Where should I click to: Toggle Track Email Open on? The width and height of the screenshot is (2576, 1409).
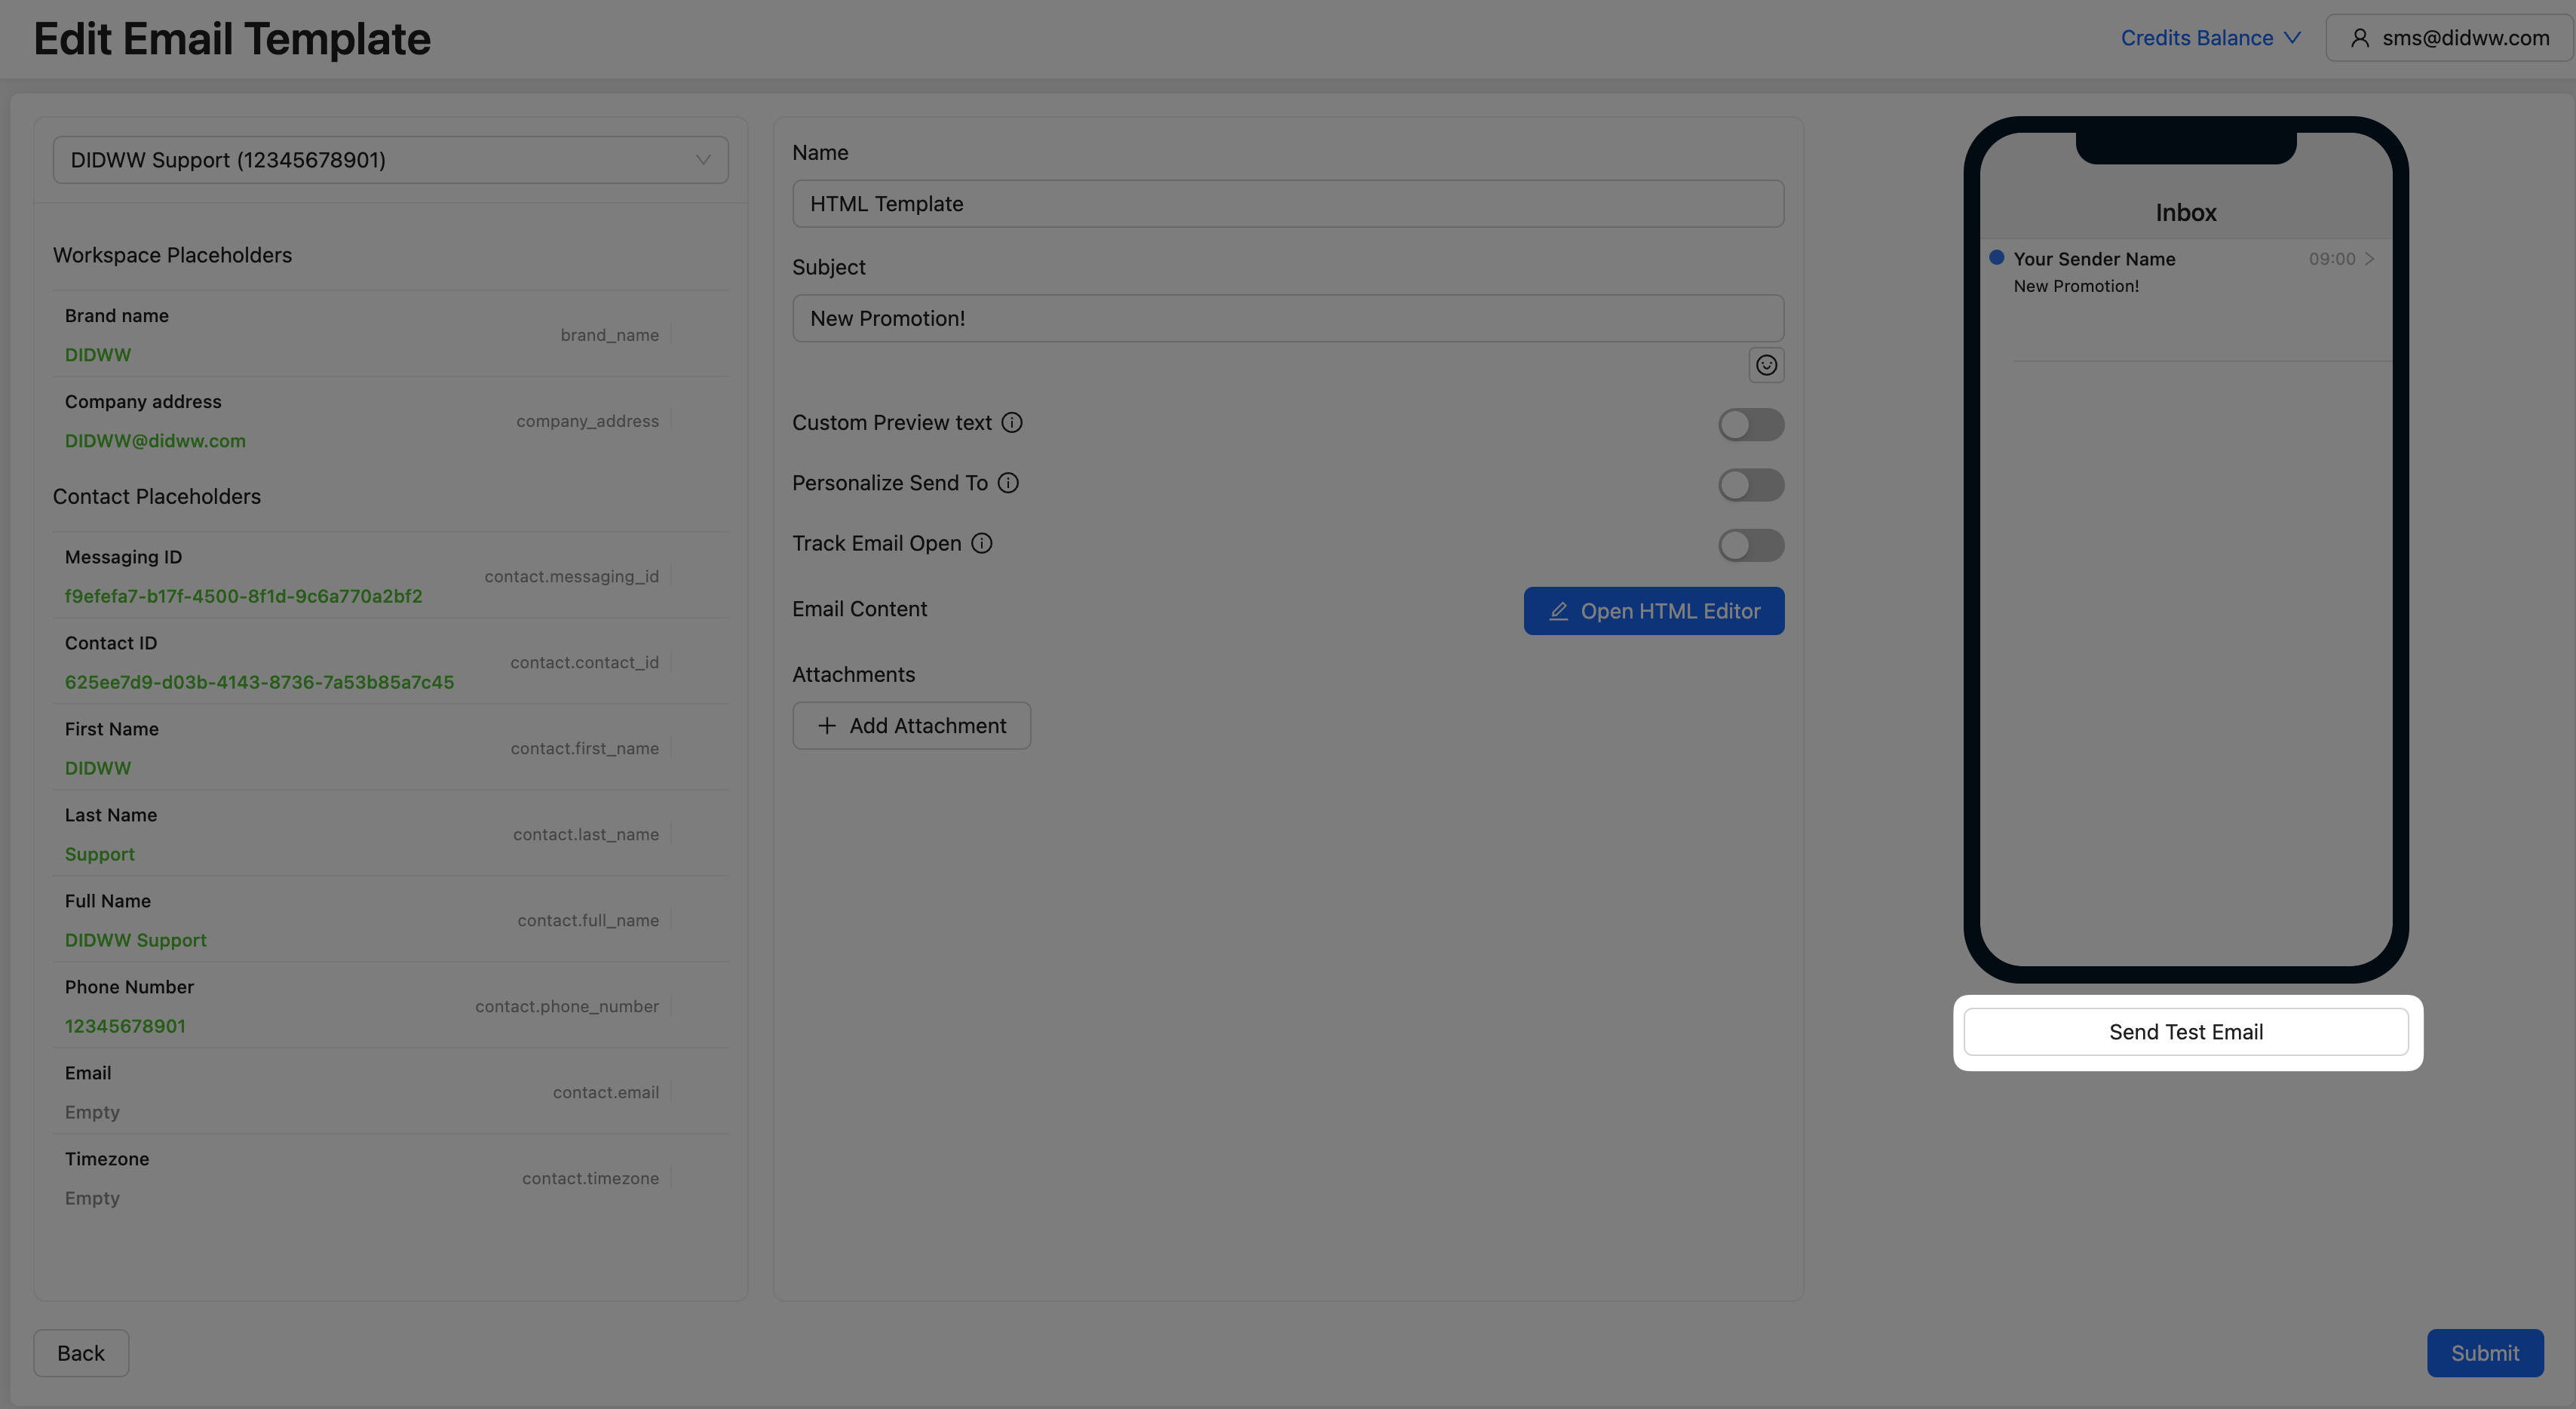[1750, 545]
